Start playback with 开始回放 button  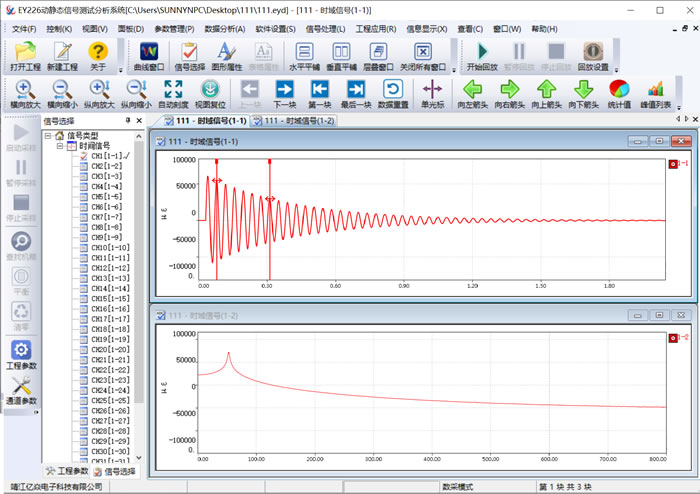pyautogui.click(x=483, y=51)
